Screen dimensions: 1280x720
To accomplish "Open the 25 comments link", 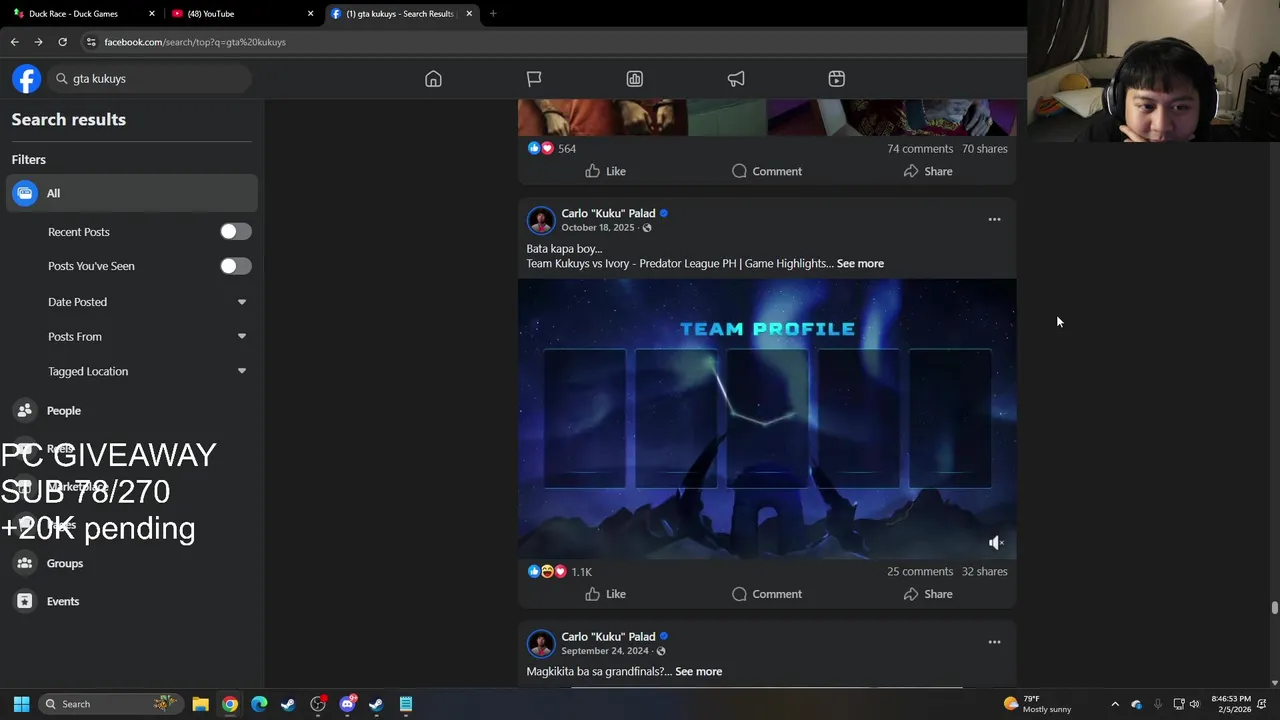I will point(920,572).
